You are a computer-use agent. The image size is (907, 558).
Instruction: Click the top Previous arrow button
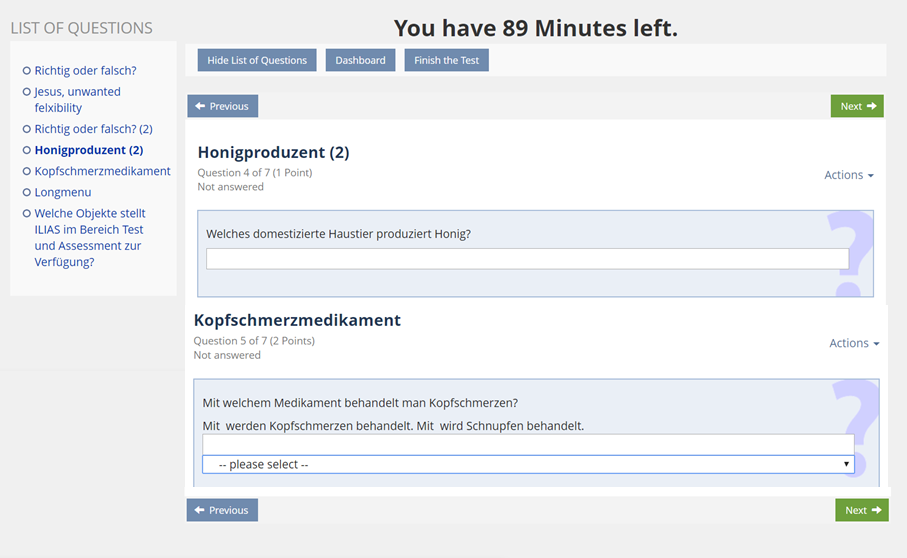point(222,106)
